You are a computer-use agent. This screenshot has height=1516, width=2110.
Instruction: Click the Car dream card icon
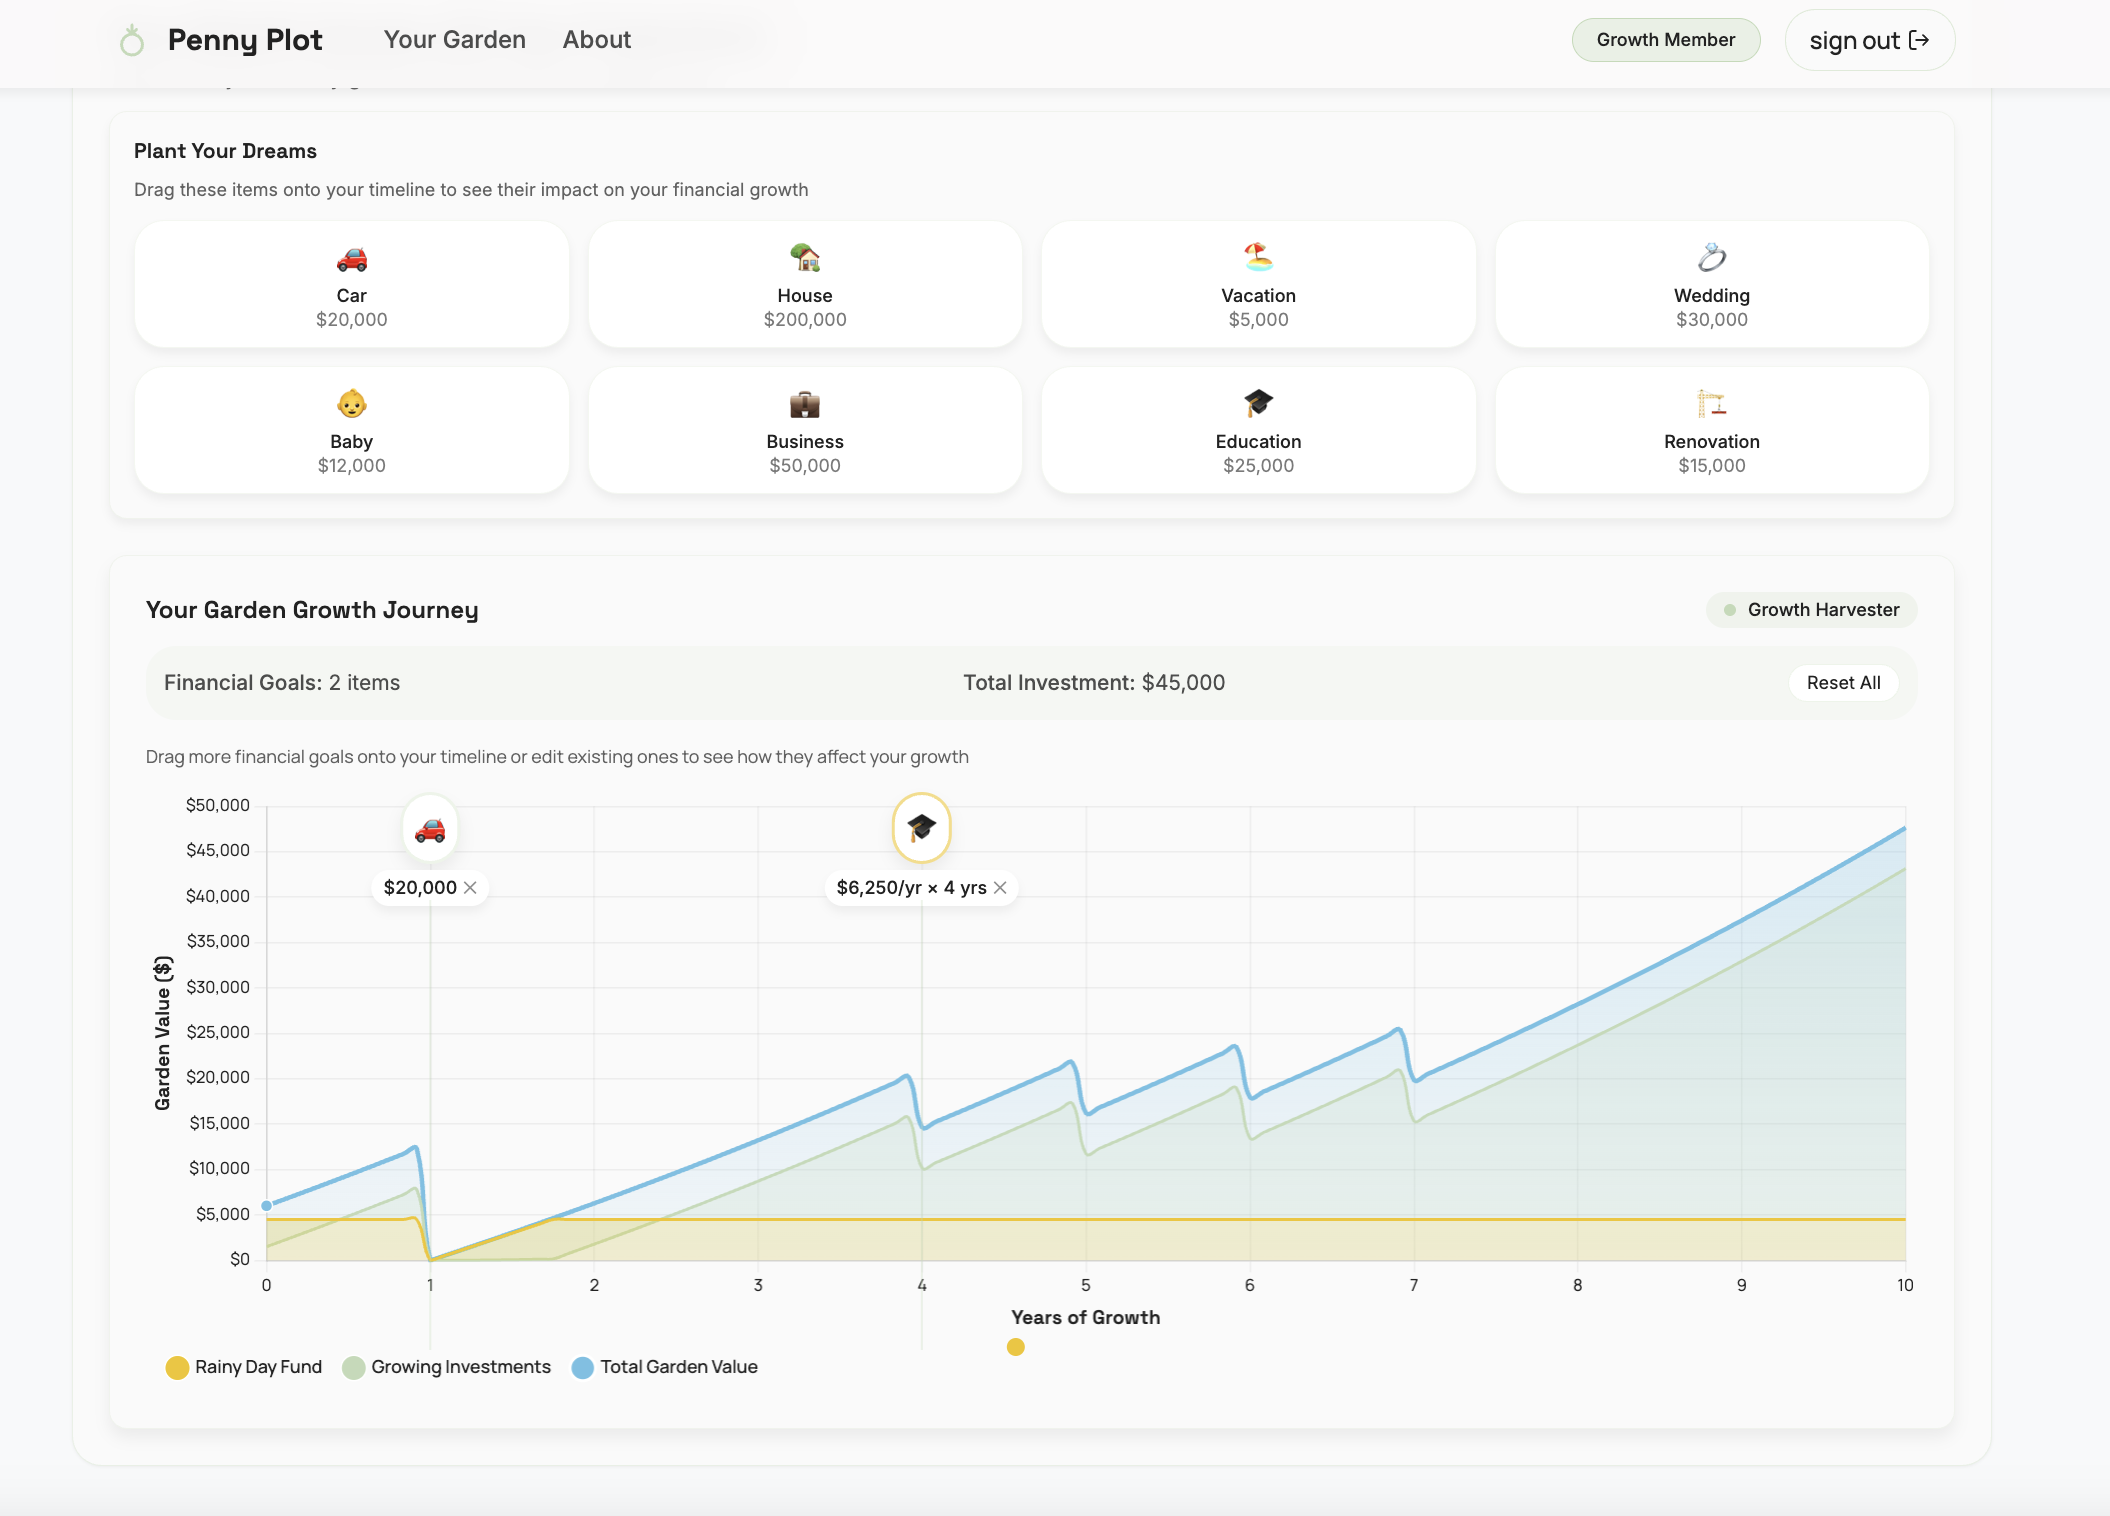(x=351, y=259)
